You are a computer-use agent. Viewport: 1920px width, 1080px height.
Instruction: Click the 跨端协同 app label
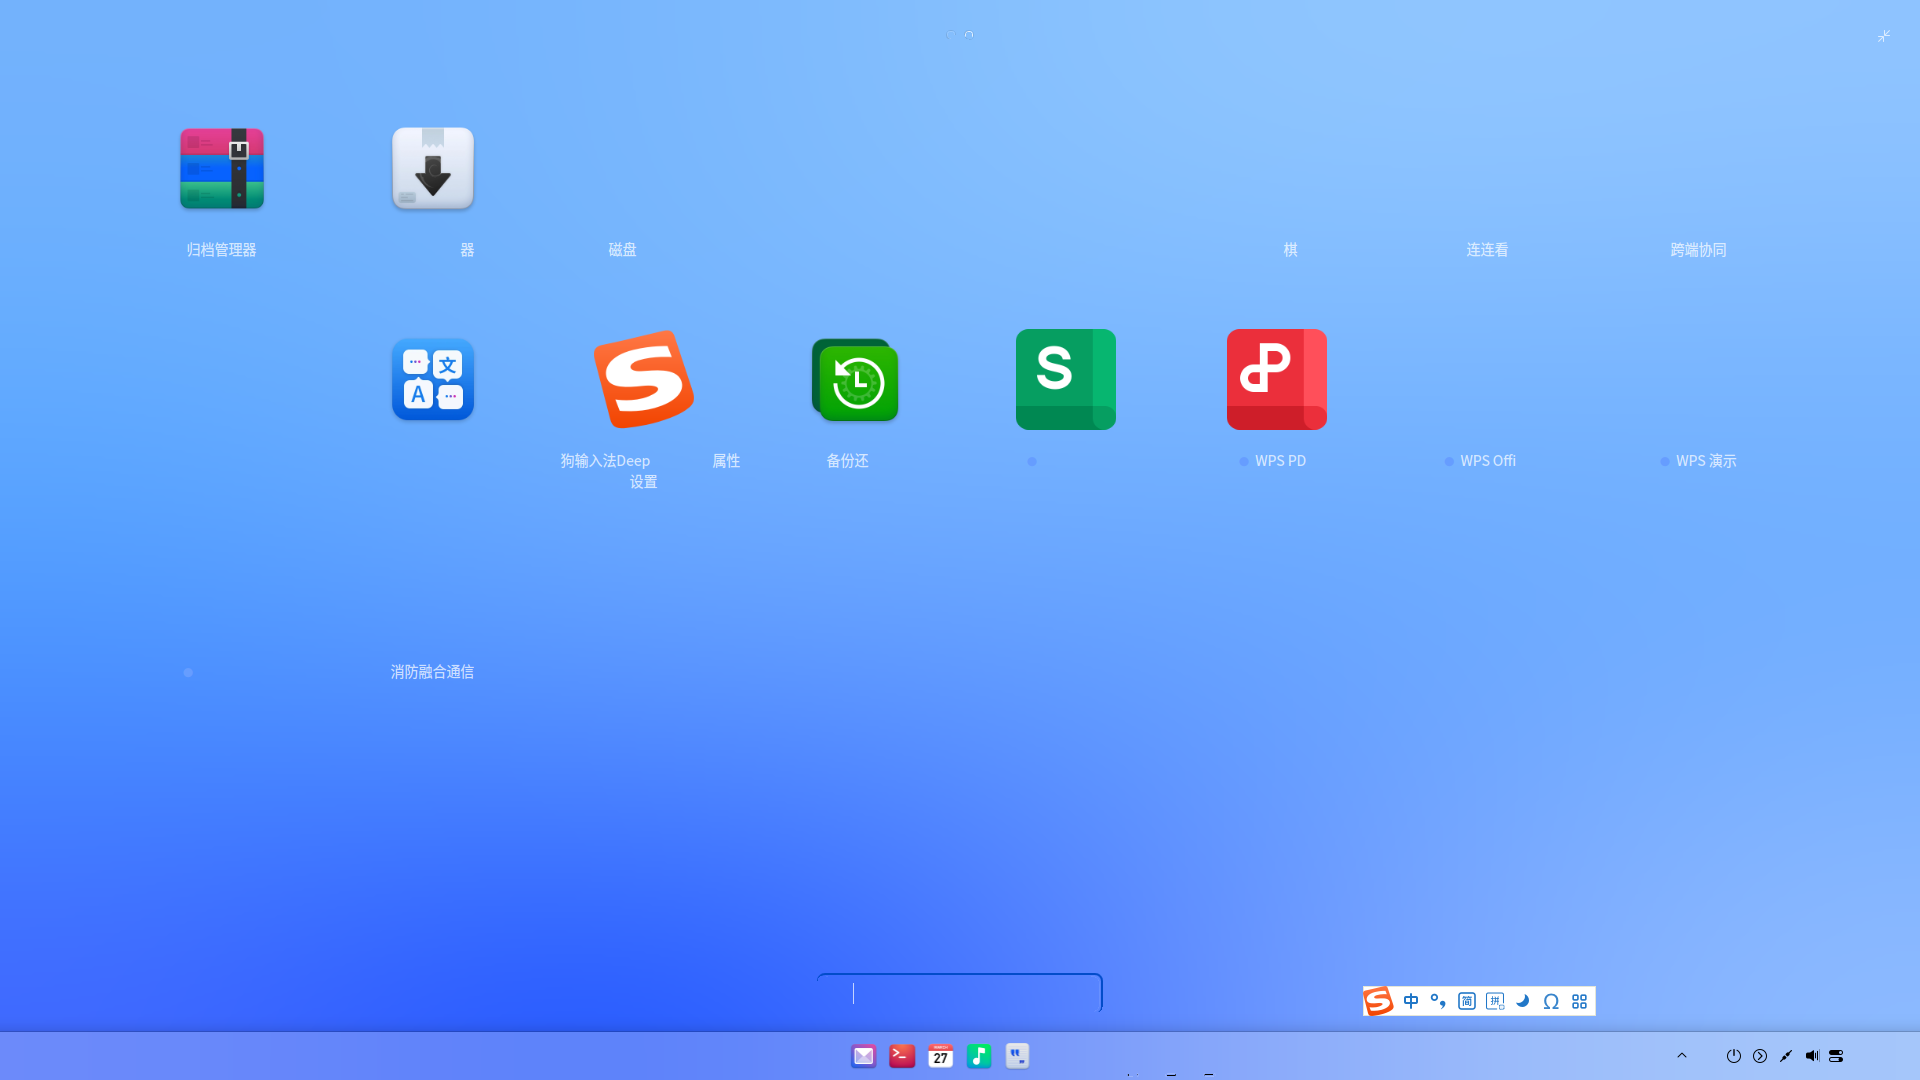(1698, 250)
